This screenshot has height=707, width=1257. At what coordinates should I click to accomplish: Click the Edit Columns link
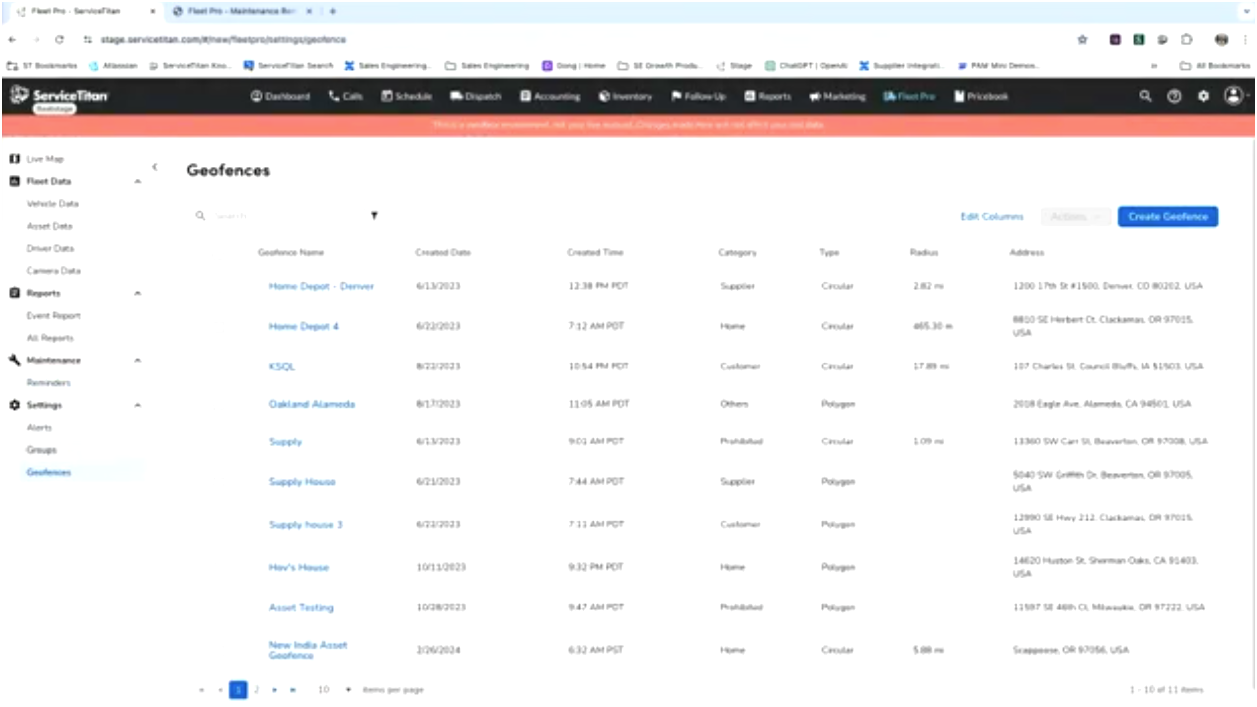point(992,217)
